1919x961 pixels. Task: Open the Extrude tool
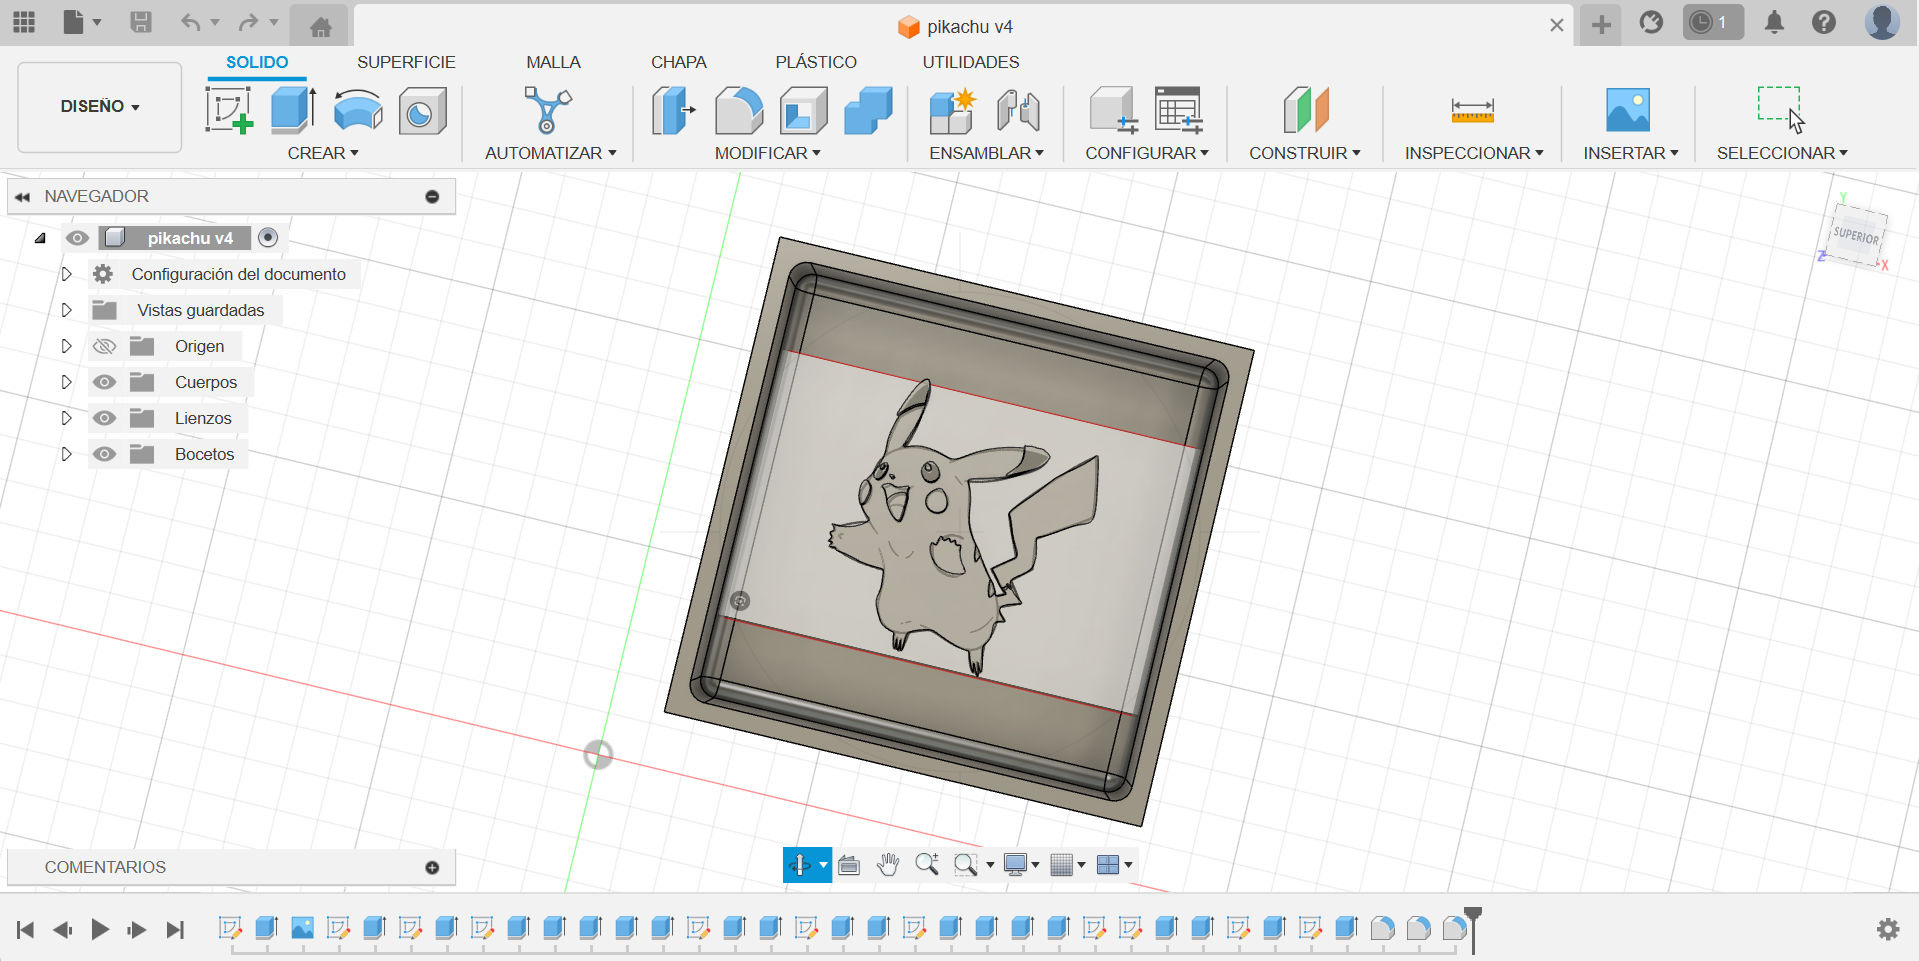[x=291, y=110]
